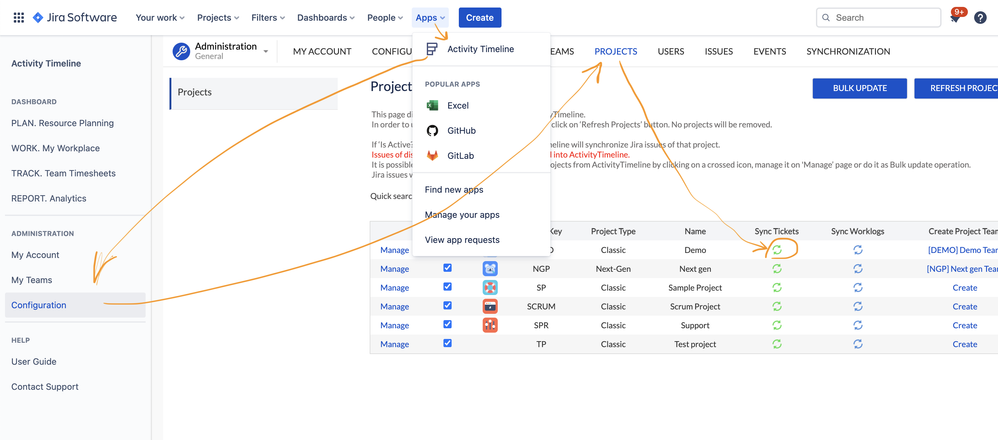Click the SCRUM project avatar icon

click(490, 306)
